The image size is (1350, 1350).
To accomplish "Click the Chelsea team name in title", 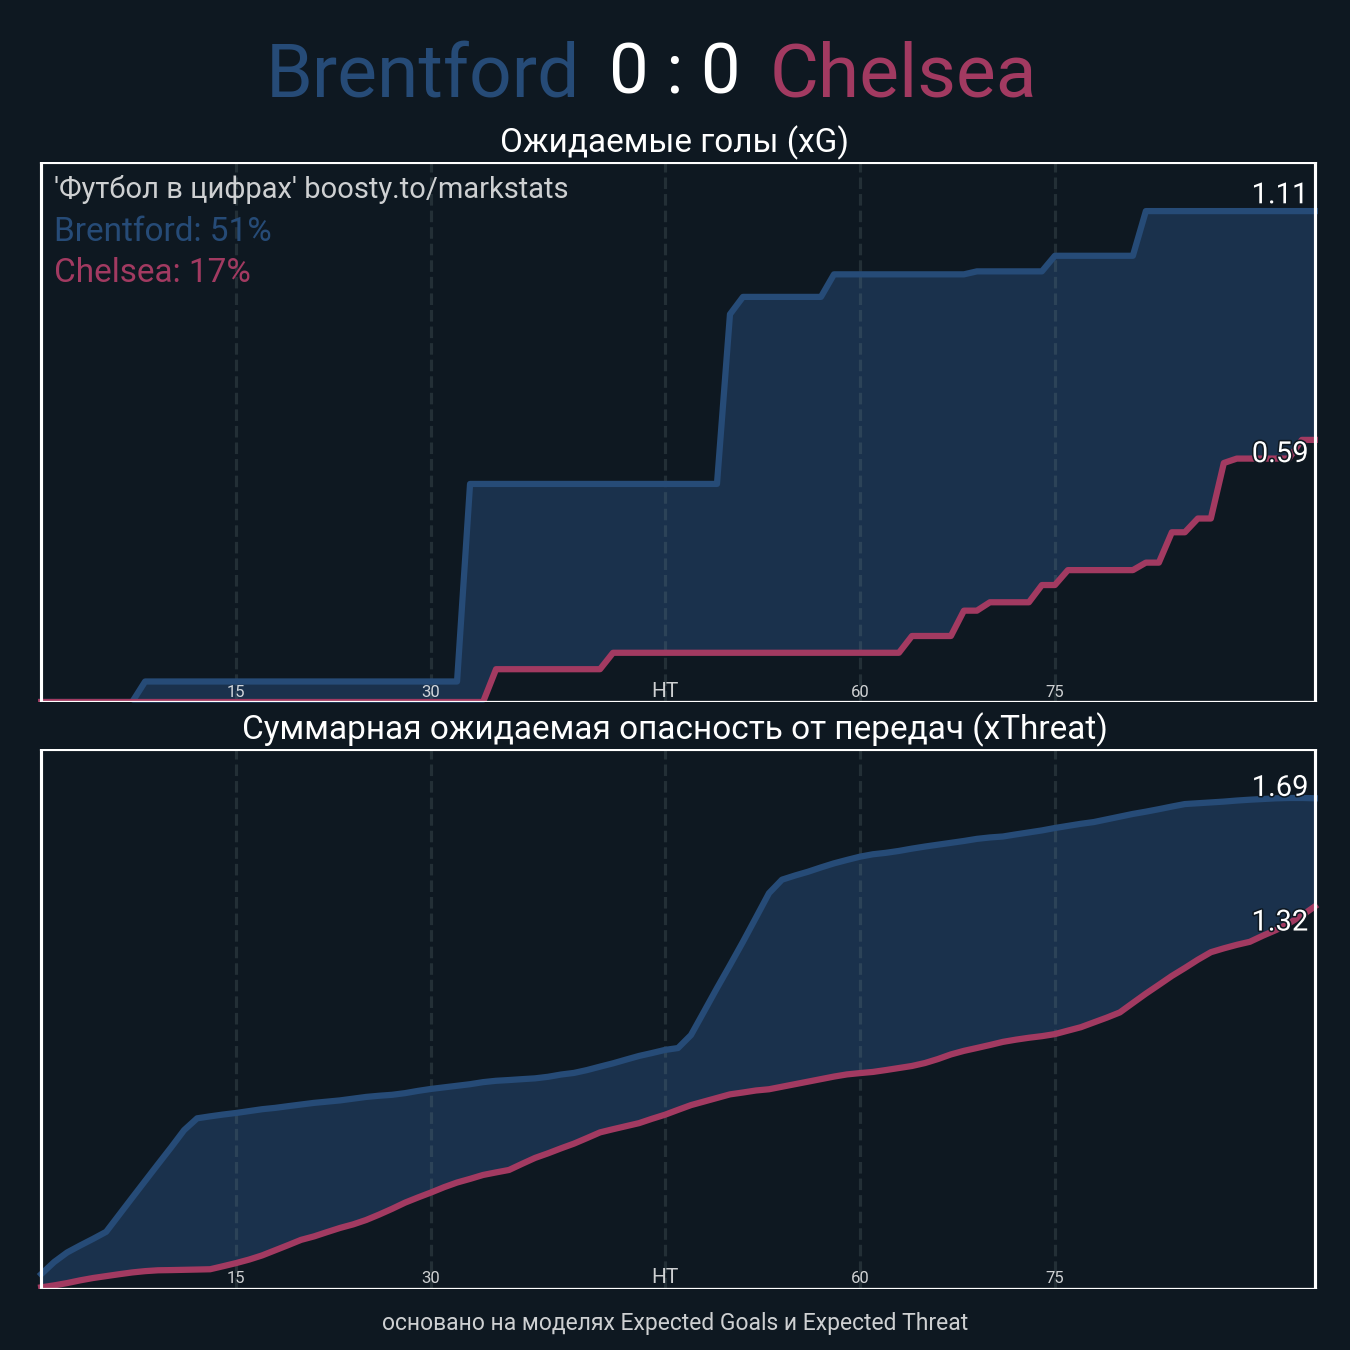I will coord(903,72).
